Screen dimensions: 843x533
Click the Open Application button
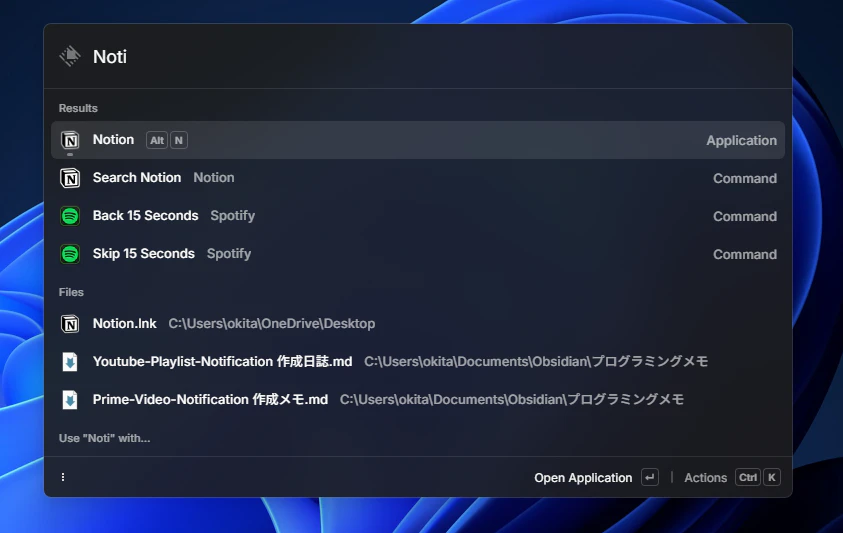(x=596, y=477)
